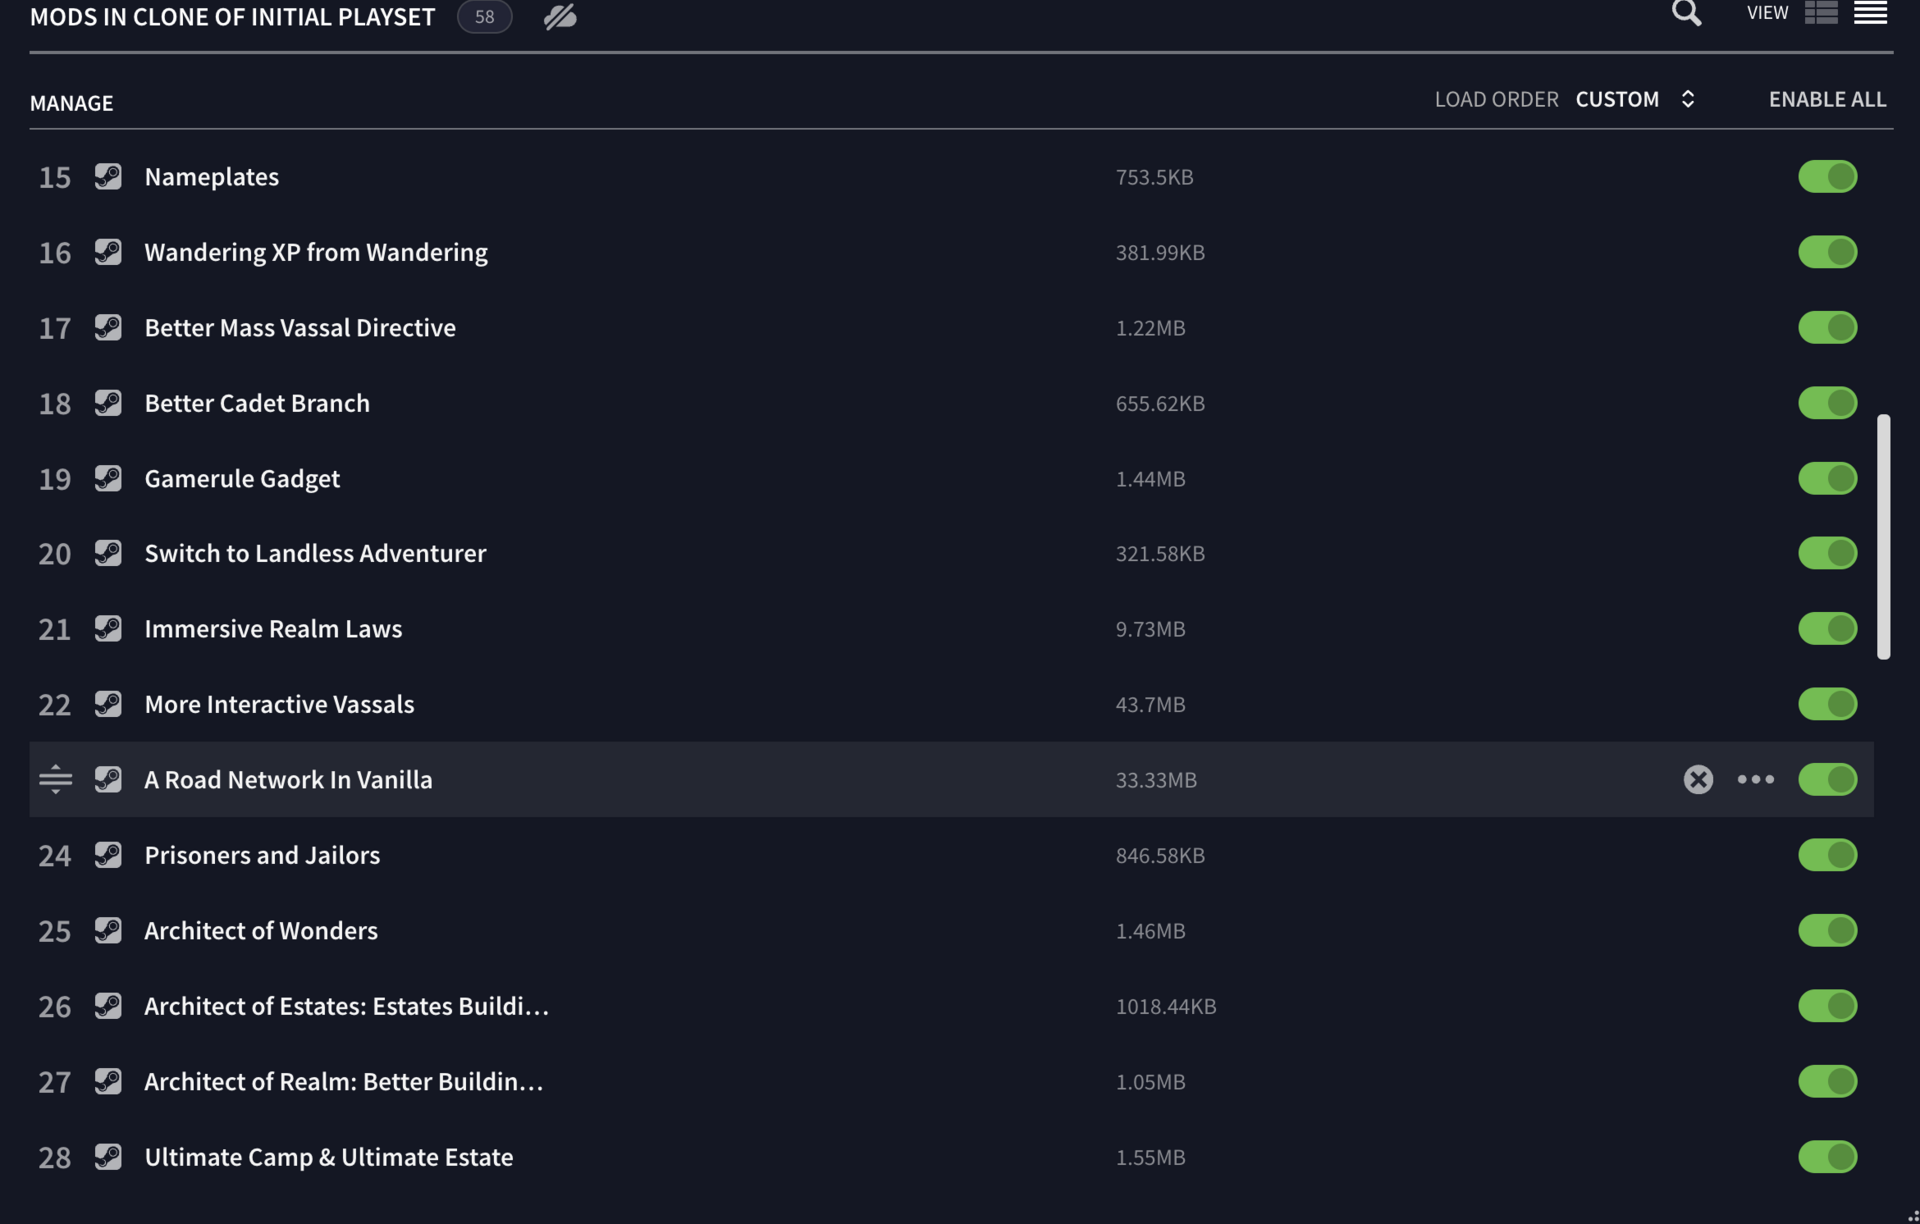This screenshot has width=1920, height=1224.
Task: Click Steam icon next to Better Mass Vassal Directive
Action: [108, 327]
